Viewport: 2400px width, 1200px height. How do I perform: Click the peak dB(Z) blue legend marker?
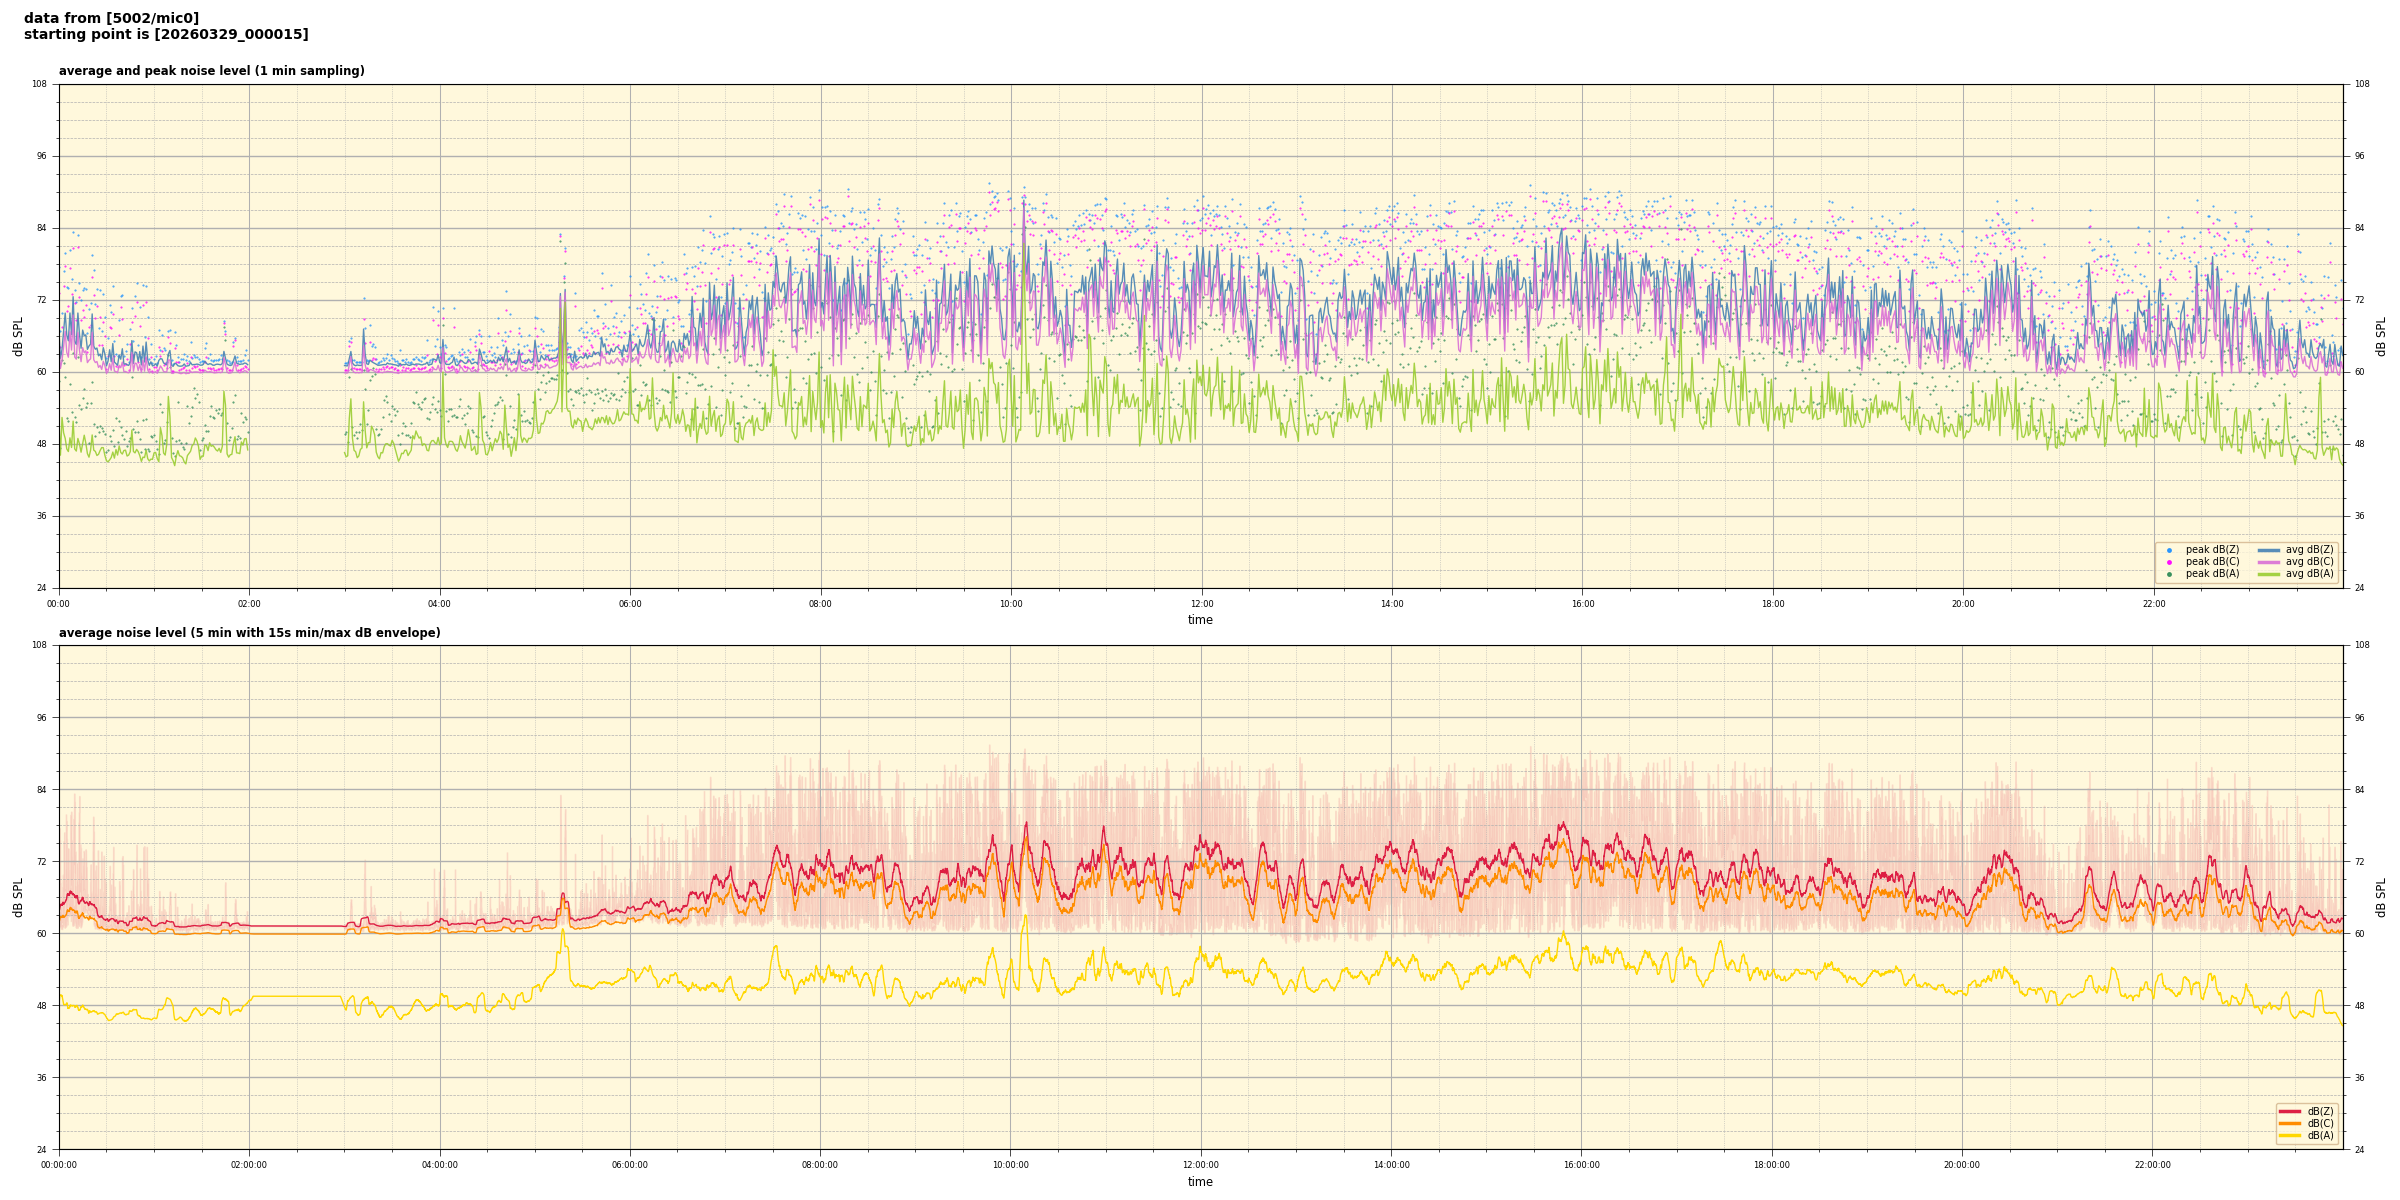[2169, 550]
